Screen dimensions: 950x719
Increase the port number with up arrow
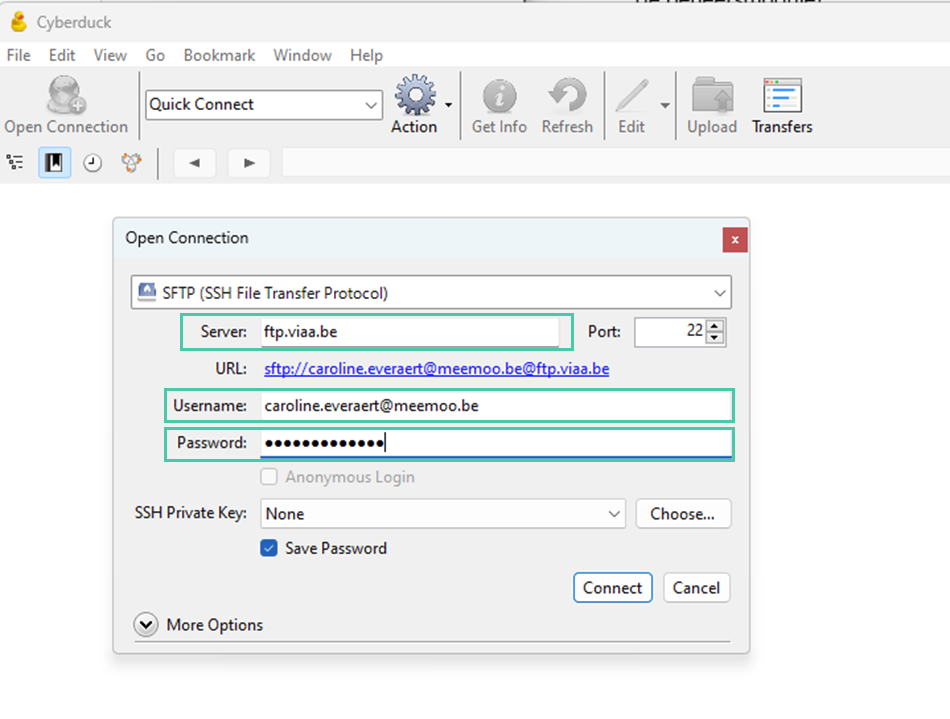point(715,326)
